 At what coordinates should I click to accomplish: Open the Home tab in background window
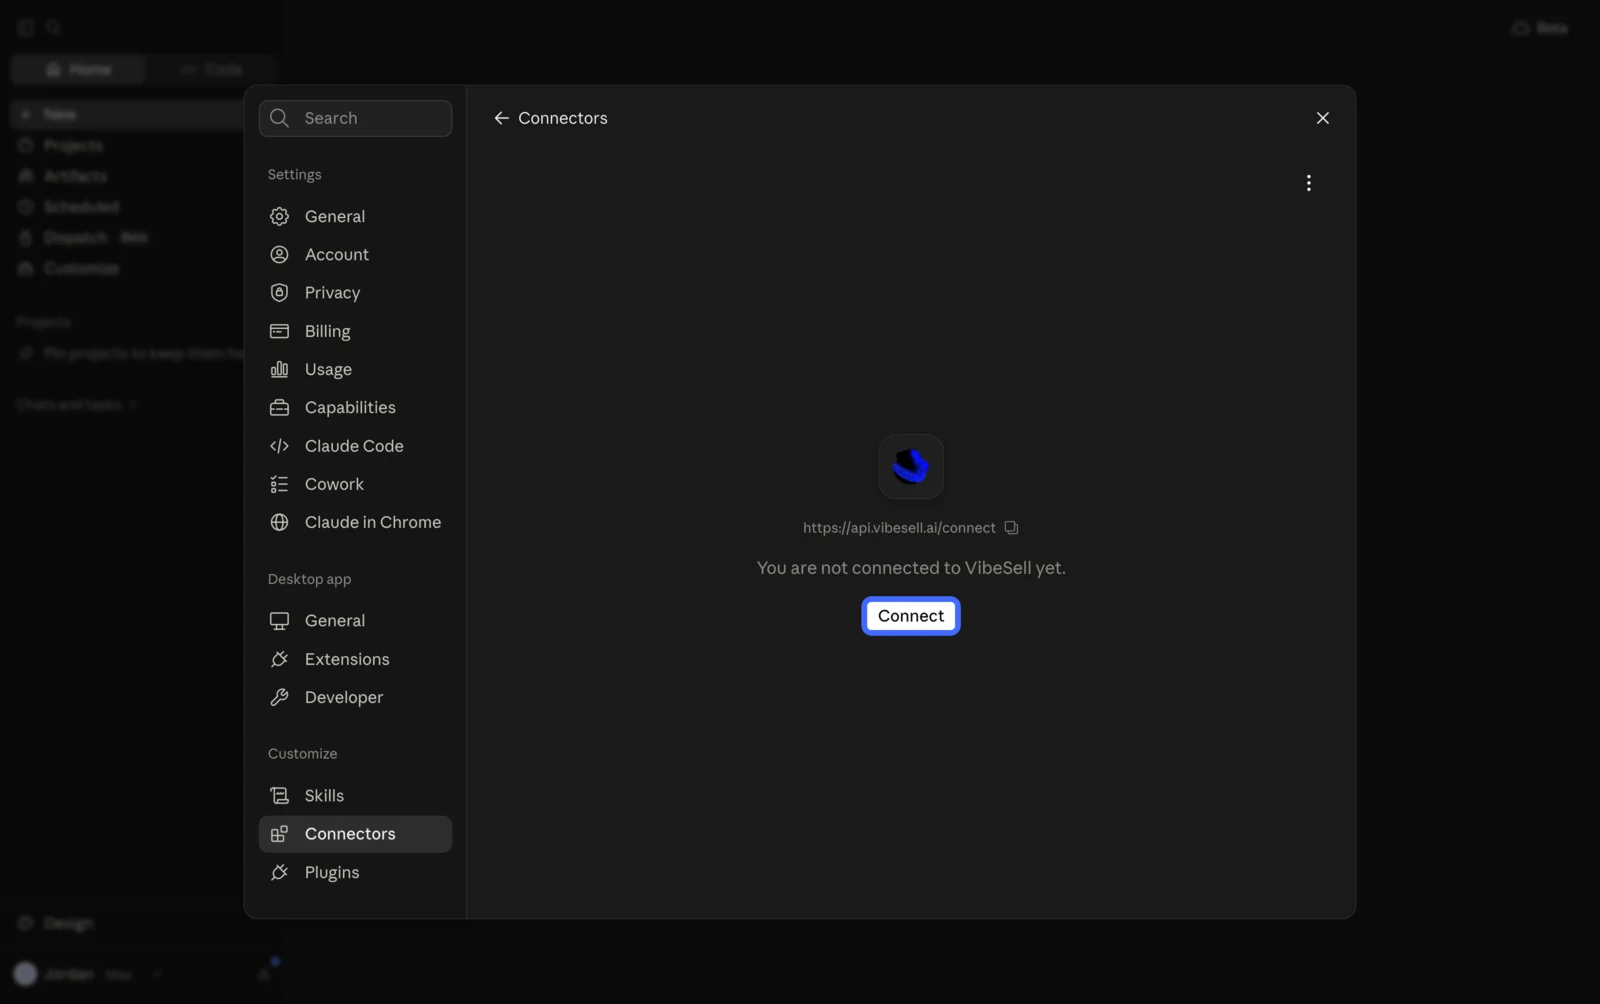point(78,69)
